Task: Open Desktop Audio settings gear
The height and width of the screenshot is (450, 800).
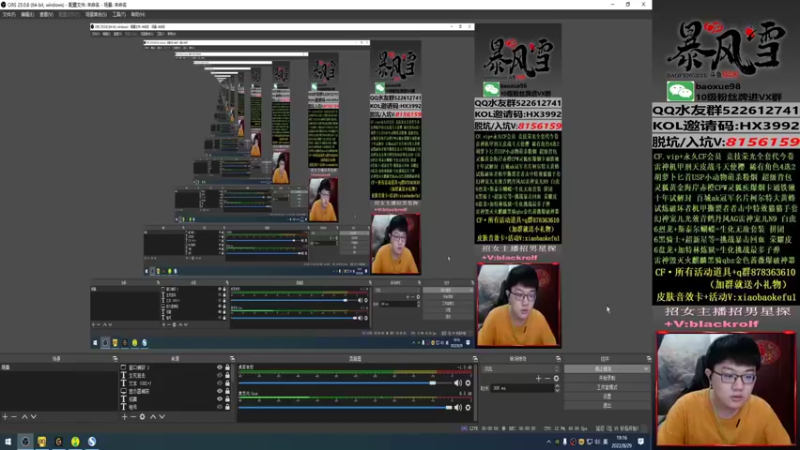Action: tap(468, 383)
